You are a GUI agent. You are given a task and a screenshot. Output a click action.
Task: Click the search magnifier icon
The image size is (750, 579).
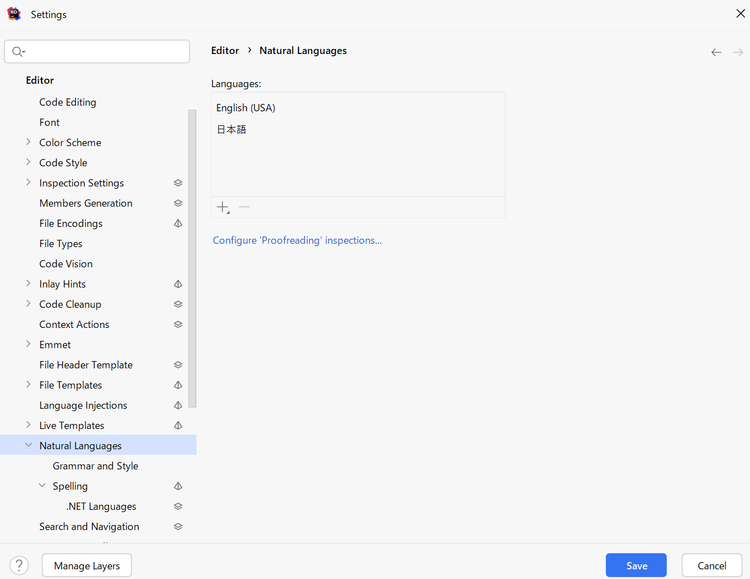18,52
